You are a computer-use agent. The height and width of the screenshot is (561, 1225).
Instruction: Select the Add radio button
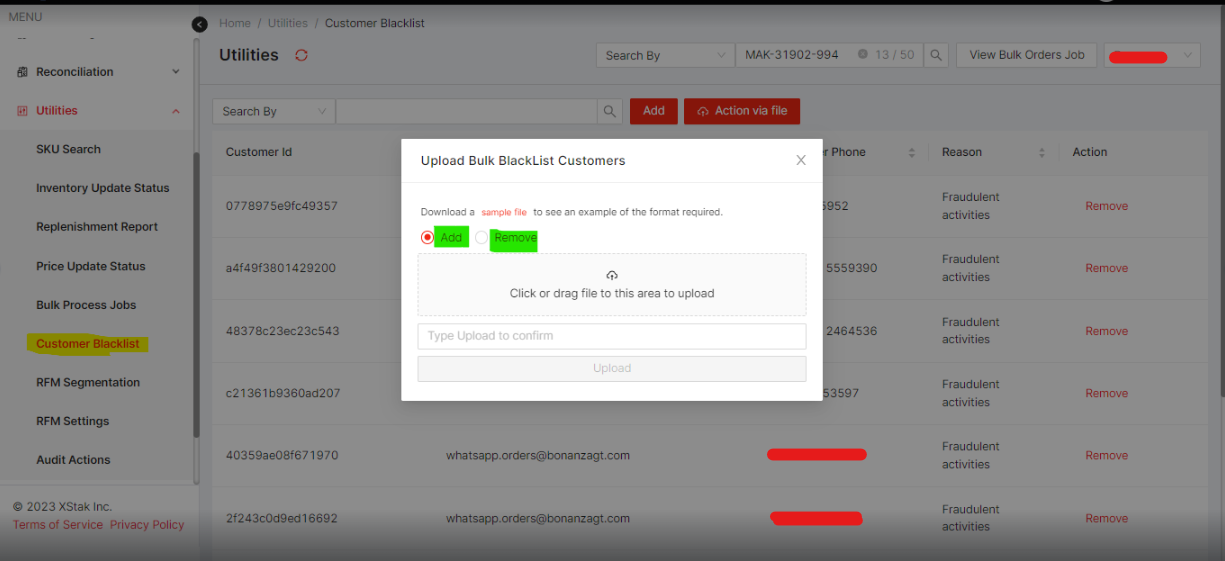click(x=428, y=238)
